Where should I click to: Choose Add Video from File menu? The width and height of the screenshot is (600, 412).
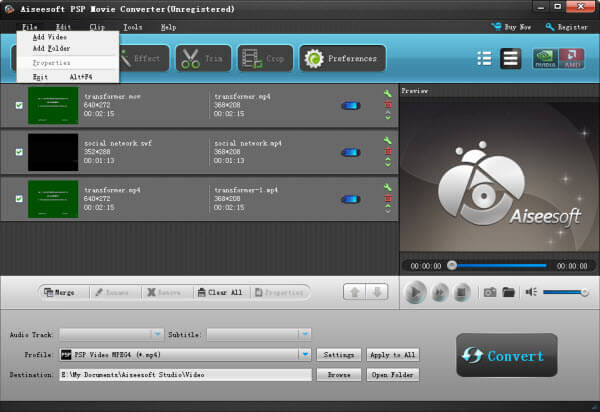(67, 37)
